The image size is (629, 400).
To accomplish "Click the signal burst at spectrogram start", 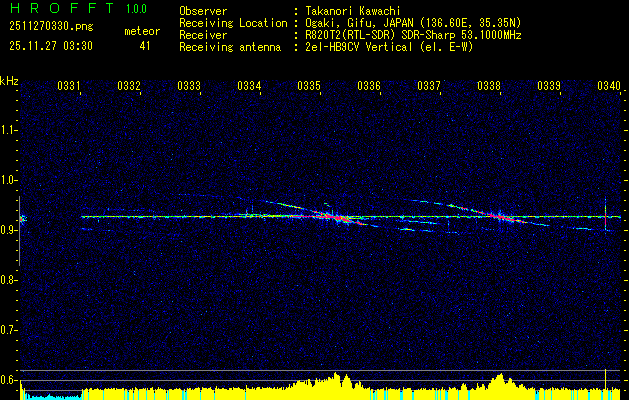I will tap(22, 219).
